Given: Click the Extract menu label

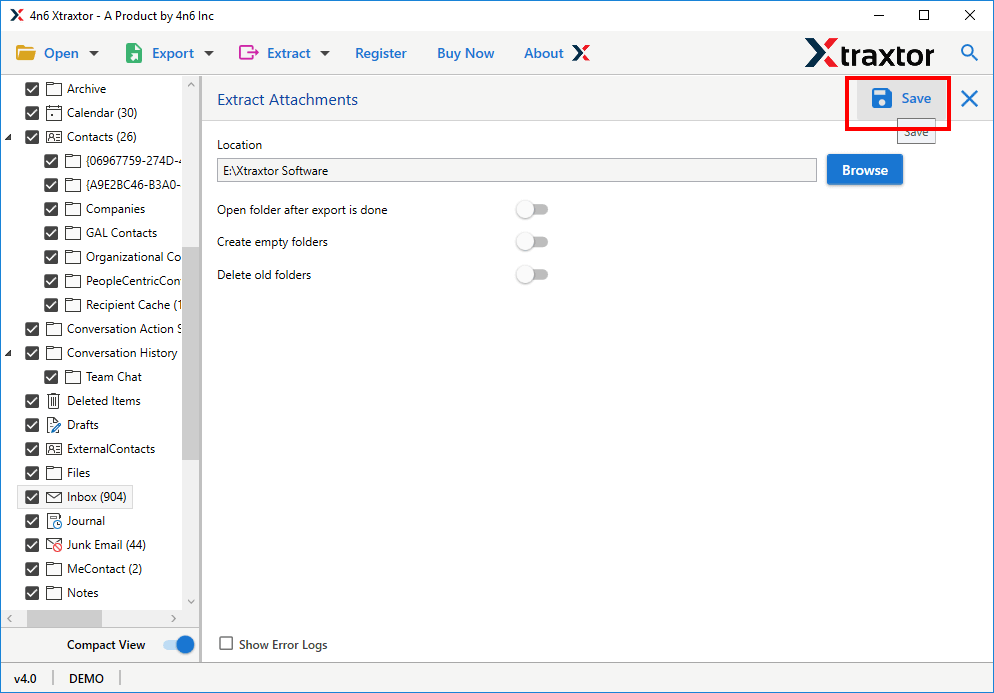Looking at the screenshot, I should (288, 53).
